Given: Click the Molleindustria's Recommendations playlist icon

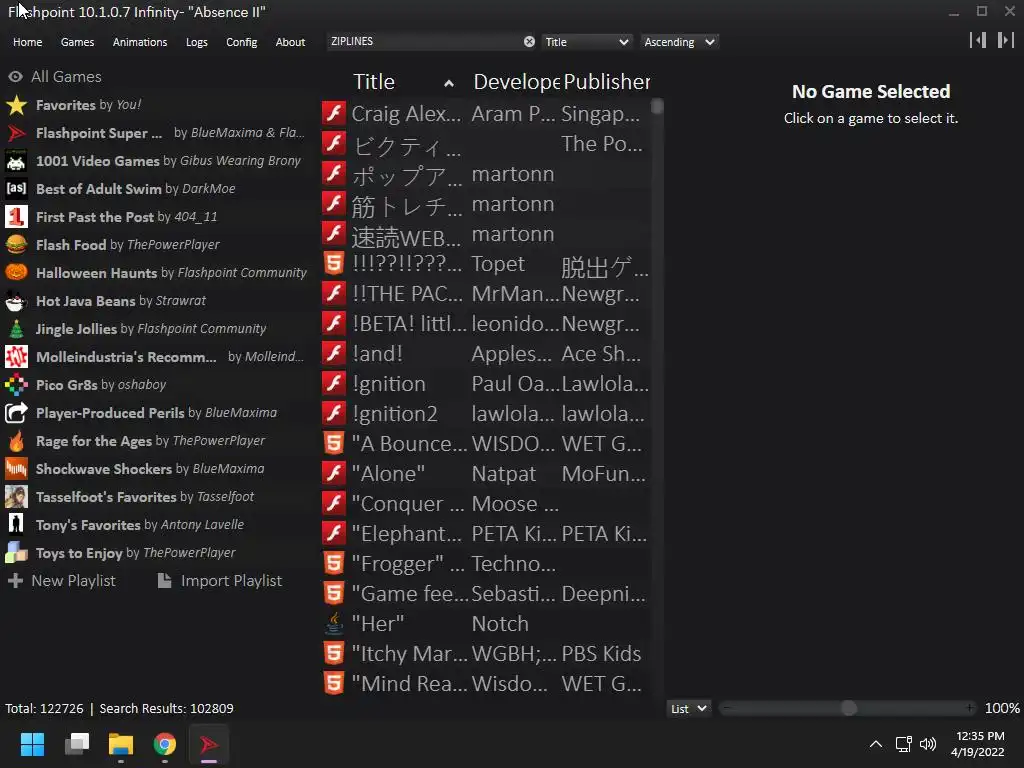Looking at the screenshot, I should pyautogui.click(x=16, y=357).
